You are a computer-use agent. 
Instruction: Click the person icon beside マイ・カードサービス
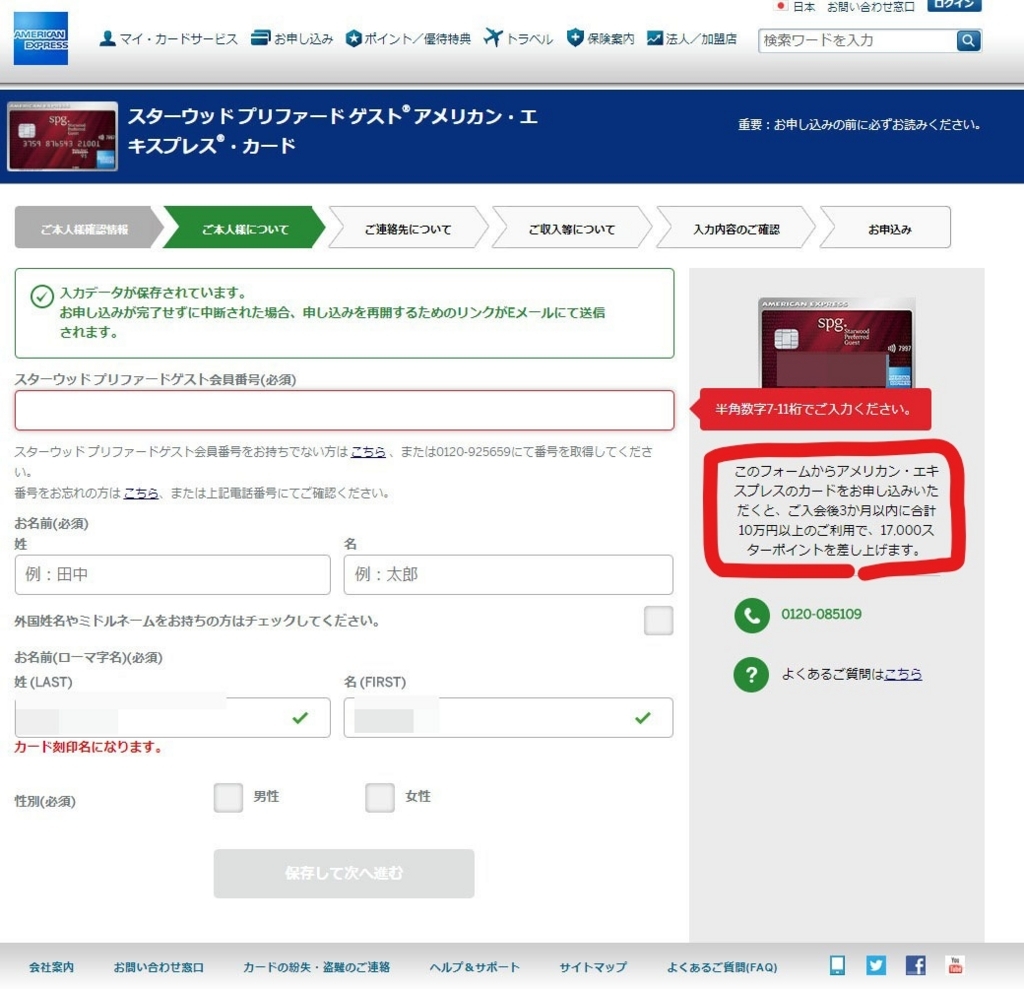107,39
